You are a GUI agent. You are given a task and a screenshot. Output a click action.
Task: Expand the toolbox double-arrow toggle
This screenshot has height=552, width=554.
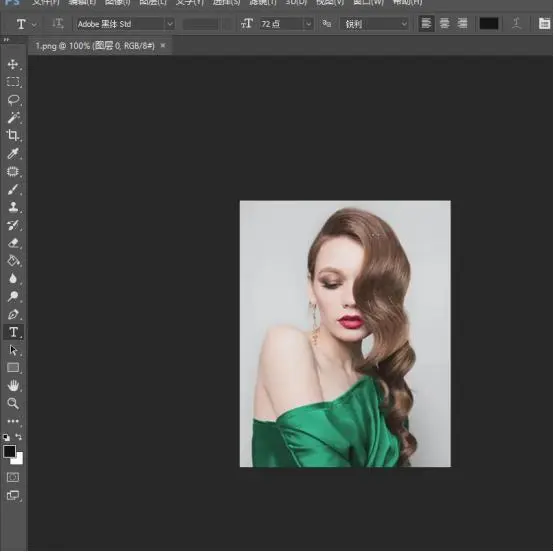click(6, 40)
